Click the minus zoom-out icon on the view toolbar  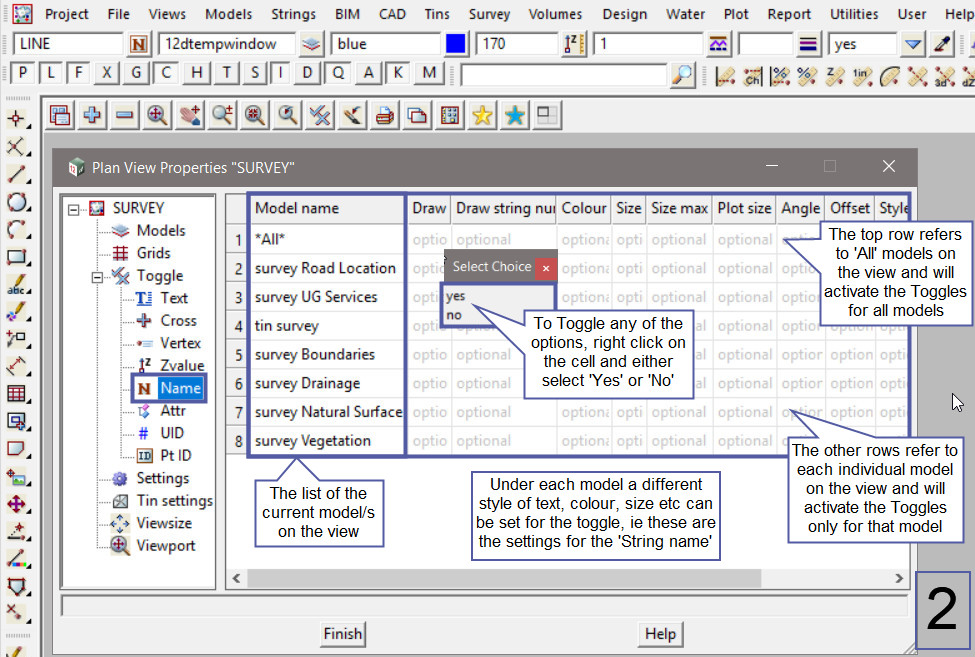[x=124, y=115]
